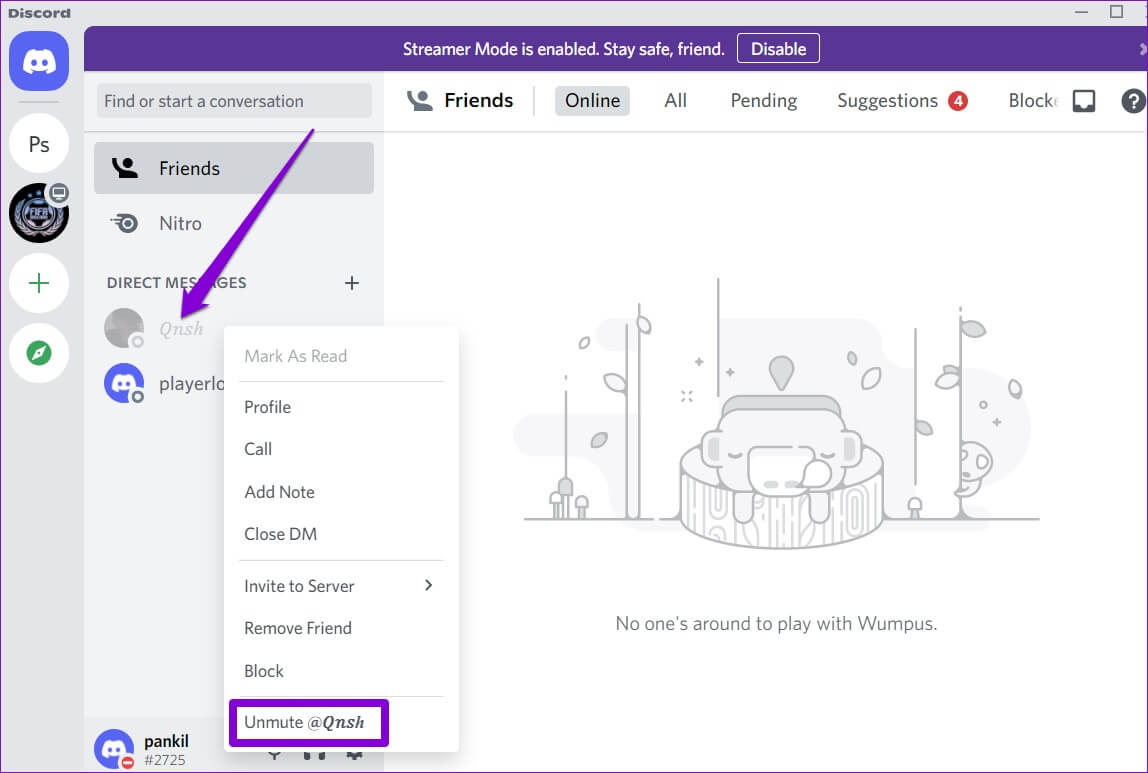Screen dimensions: 1148x773
Task: Maximize the Discord window
Action: click(x=1116, y=12)
